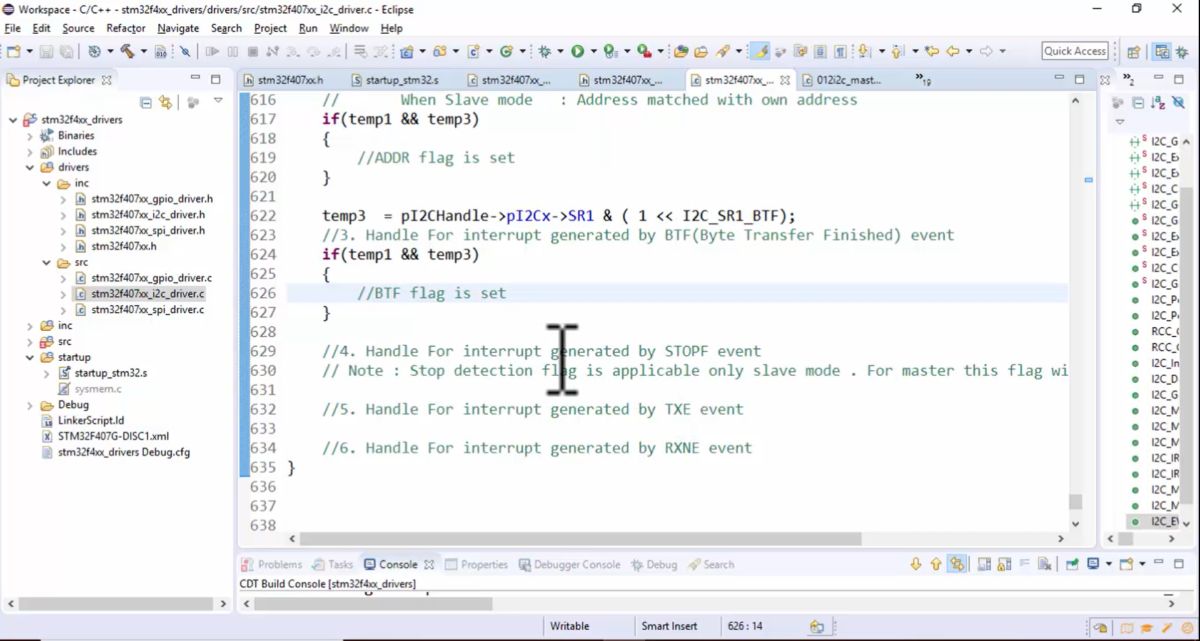Click the Open Console icon
This screenshot has width=1200, height=641.
click(x=1126, y=564)
